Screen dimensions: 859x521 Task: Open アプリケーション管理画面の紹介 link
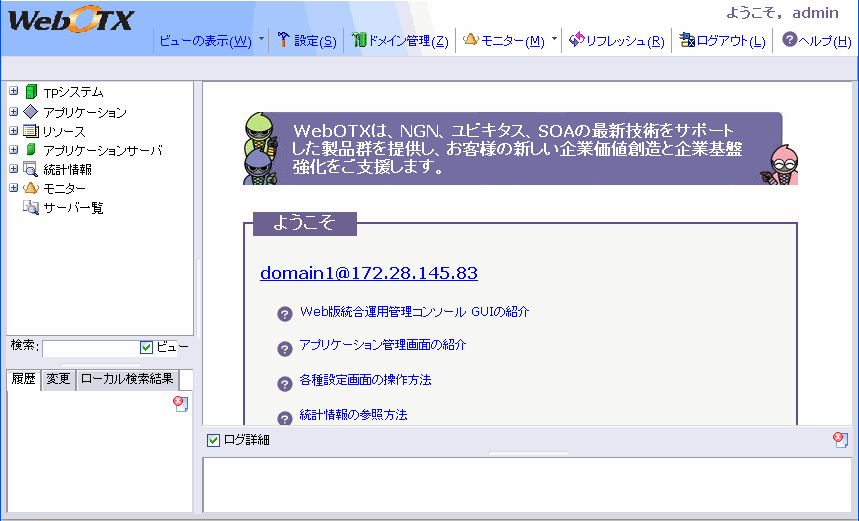tap(382, 345)
